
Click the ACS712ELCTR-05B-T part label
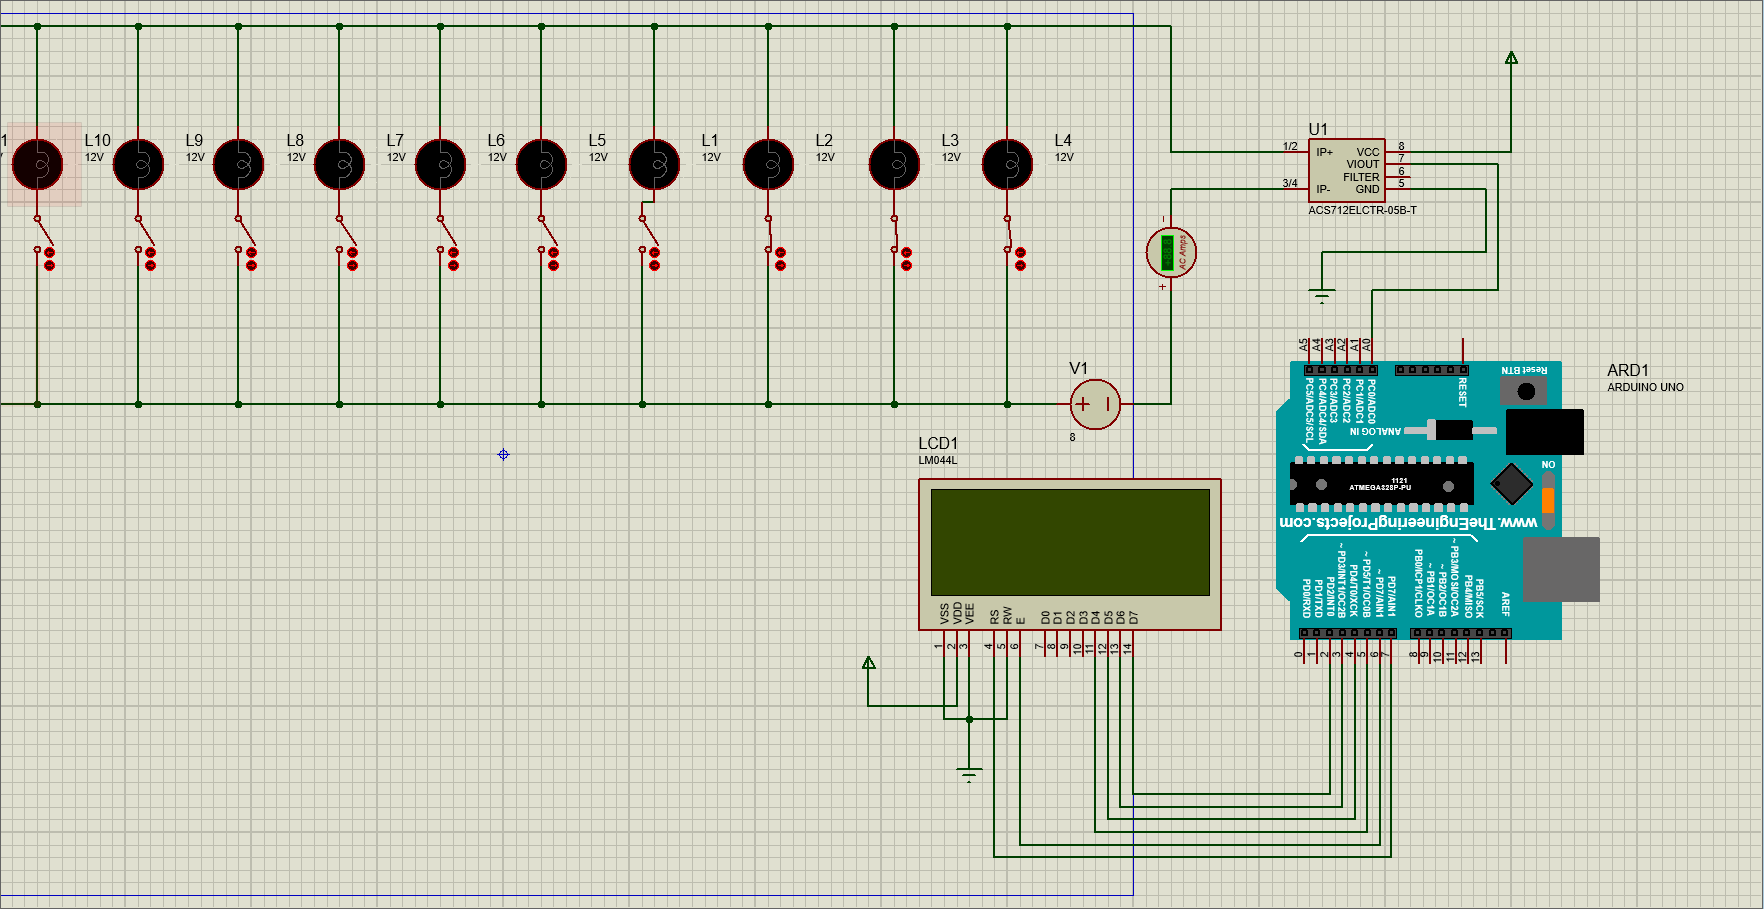(x=1362, y=210)
